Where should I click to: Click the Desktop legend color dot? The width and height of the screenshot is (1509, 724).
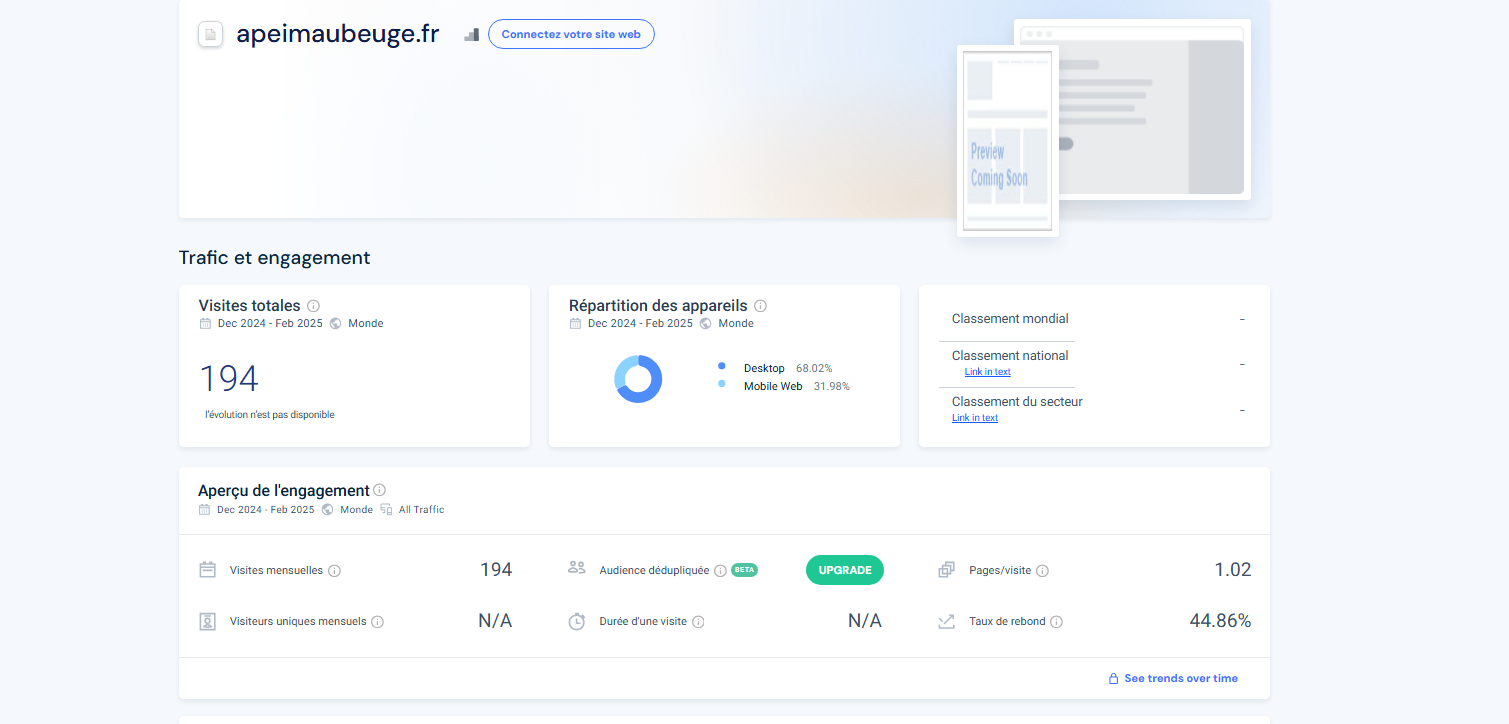coord(722,366)
